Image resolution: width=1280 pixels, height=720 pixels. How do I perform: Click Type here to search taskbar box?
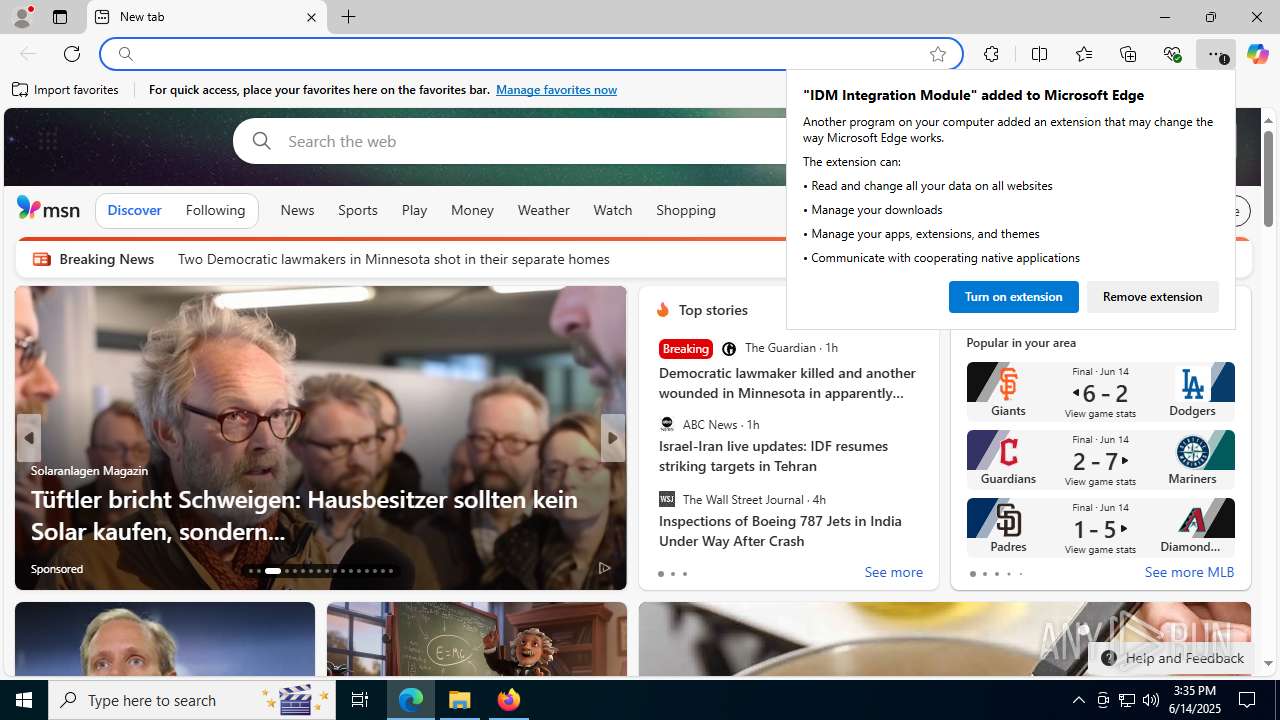(x=190, y=700)
